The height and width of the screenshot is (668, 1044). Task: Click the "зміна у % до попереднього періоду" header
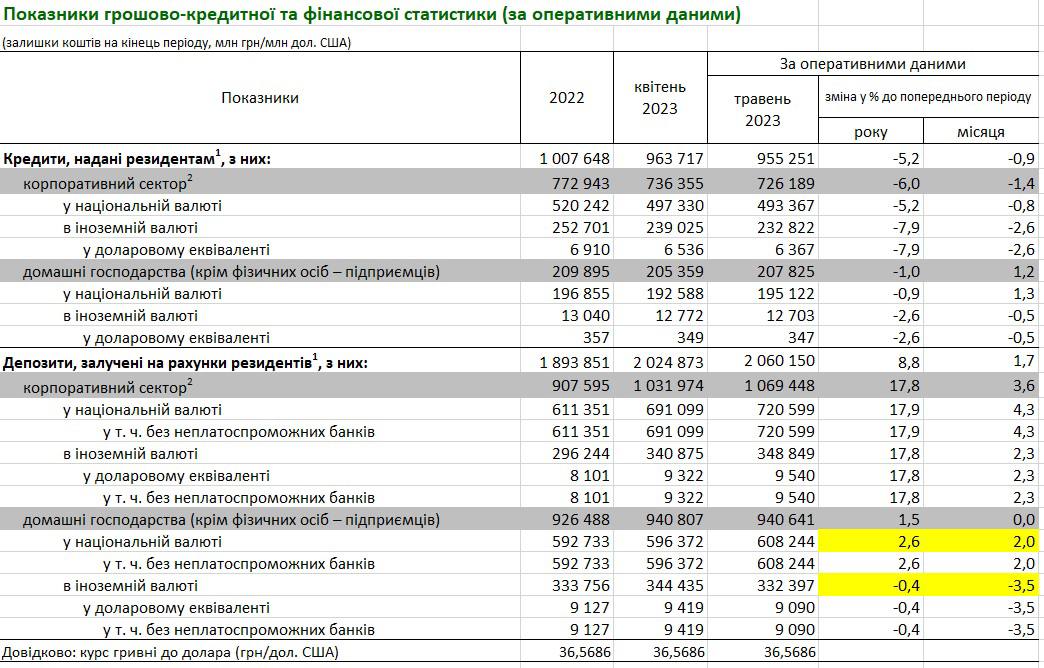pyautogui.click(x=929, y=97)
